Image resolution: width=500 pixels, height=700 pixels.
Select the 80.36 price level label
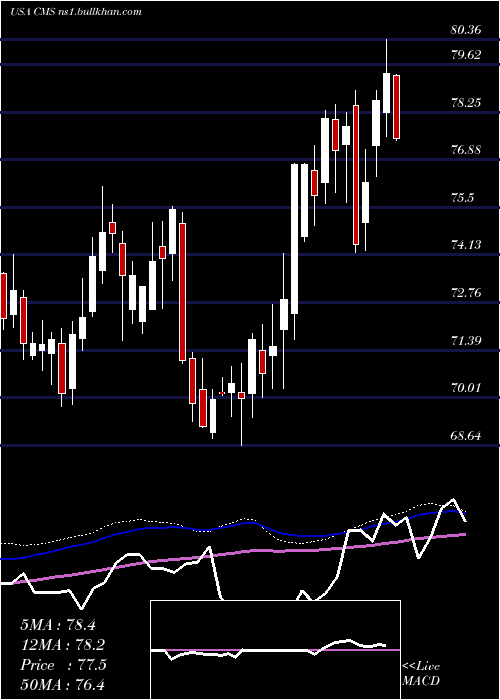466,30
